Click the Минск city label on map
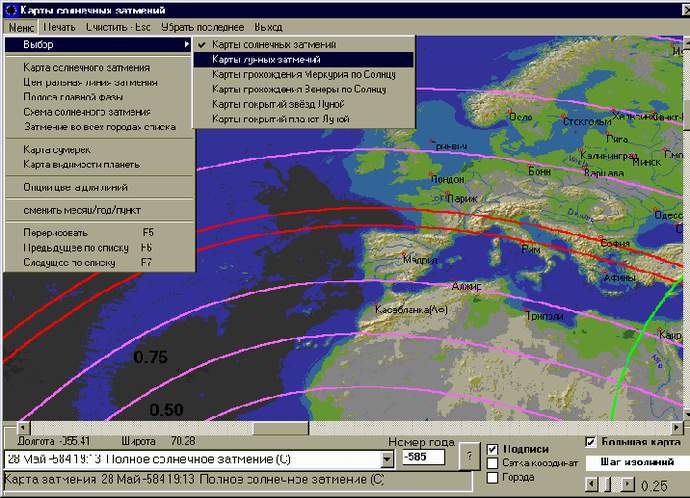 tap(646, 163)
